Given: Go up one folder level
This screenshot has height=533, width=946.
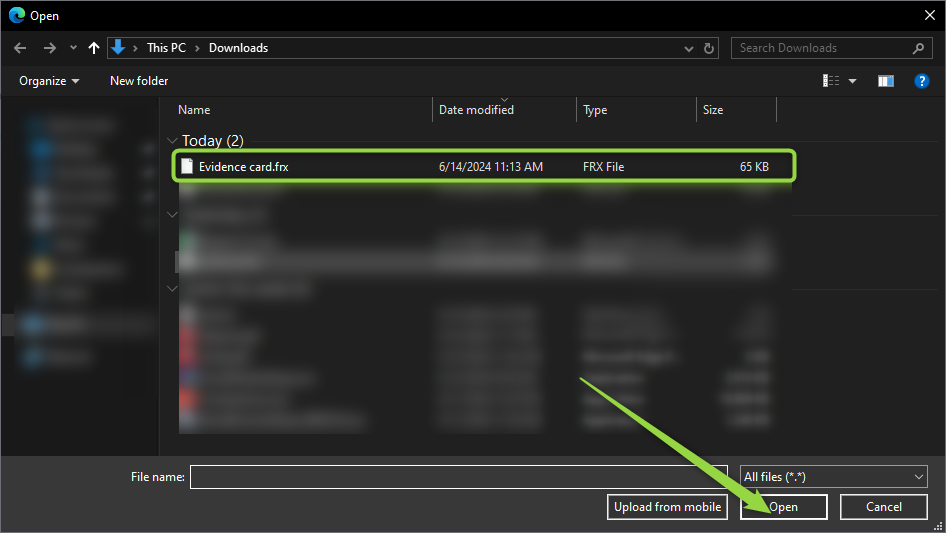Looking at the screenshot, I should point(94,48).
